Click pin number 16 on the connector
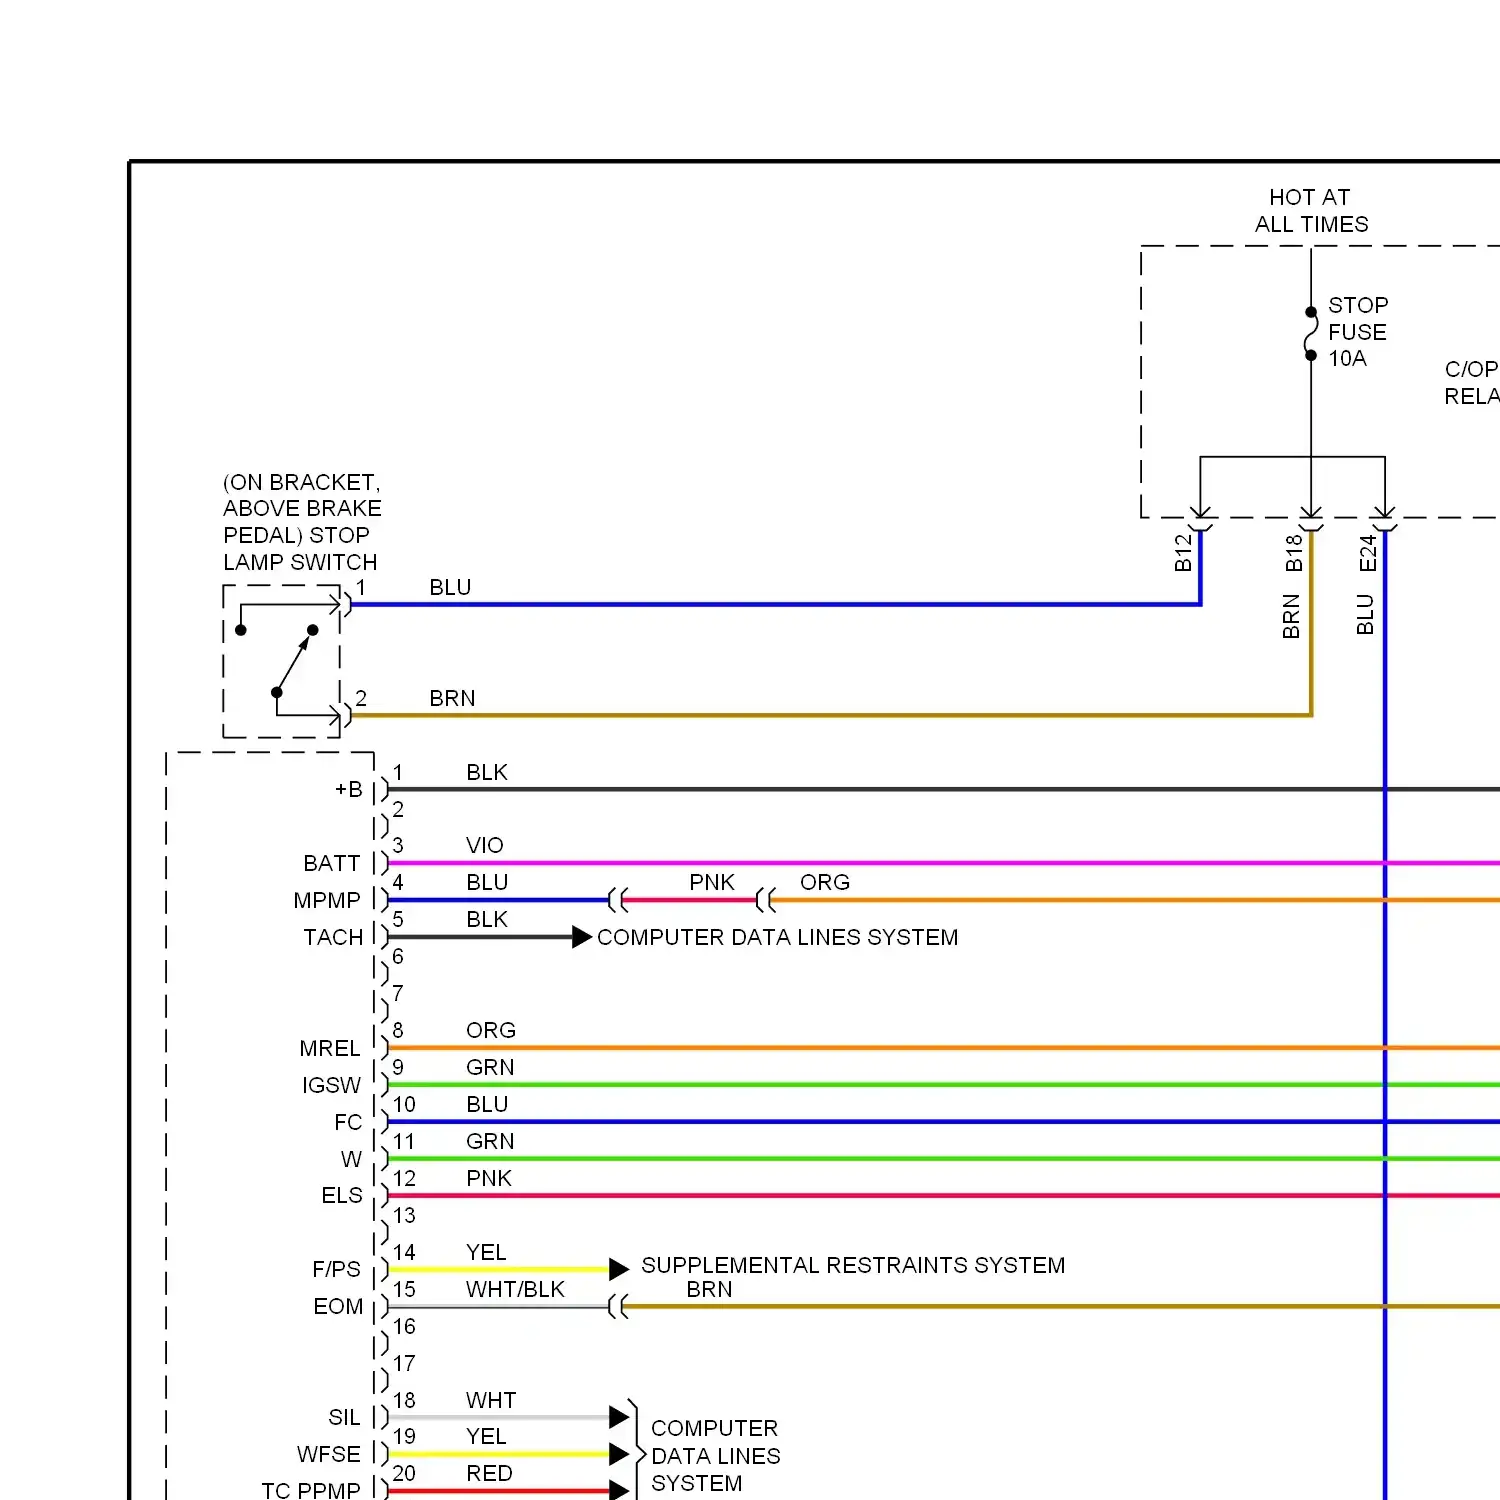The image size is (1500, 1500). (404, 1326)
